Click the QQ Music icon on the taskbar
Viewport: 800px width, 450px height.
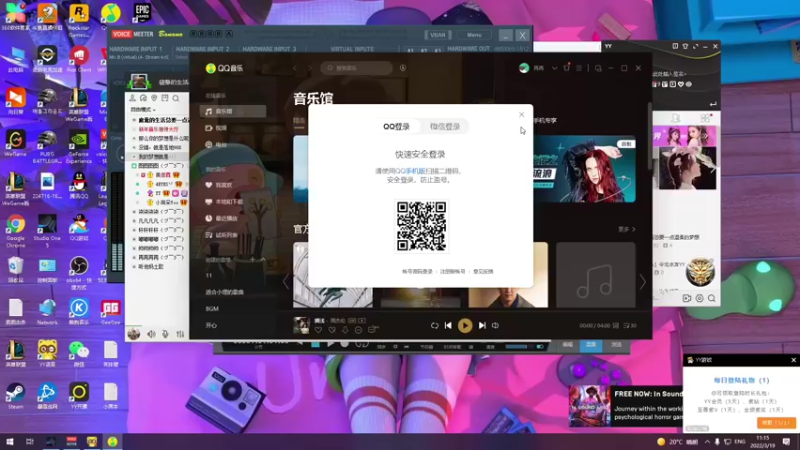coord(112,442)
